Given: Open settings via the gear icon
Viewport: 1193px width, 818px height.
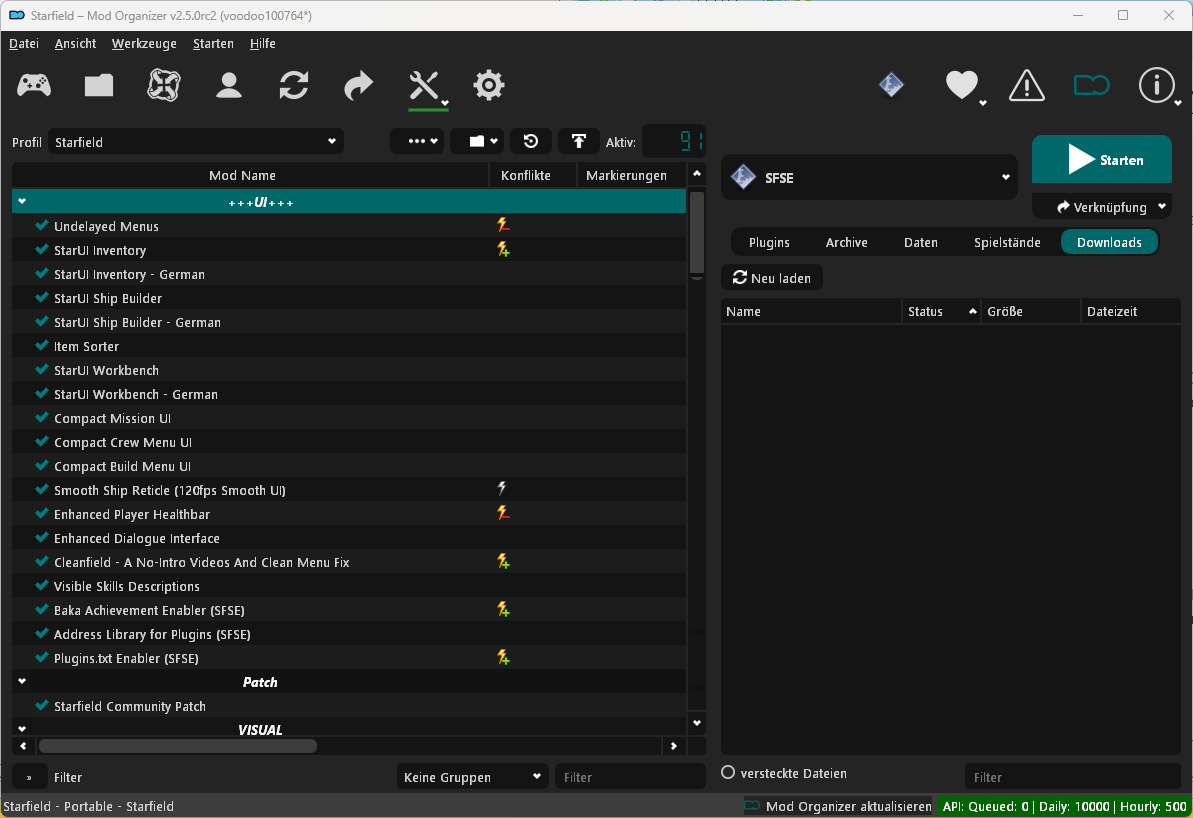Looking at the screenshot, I should click(x=488, y=85).
